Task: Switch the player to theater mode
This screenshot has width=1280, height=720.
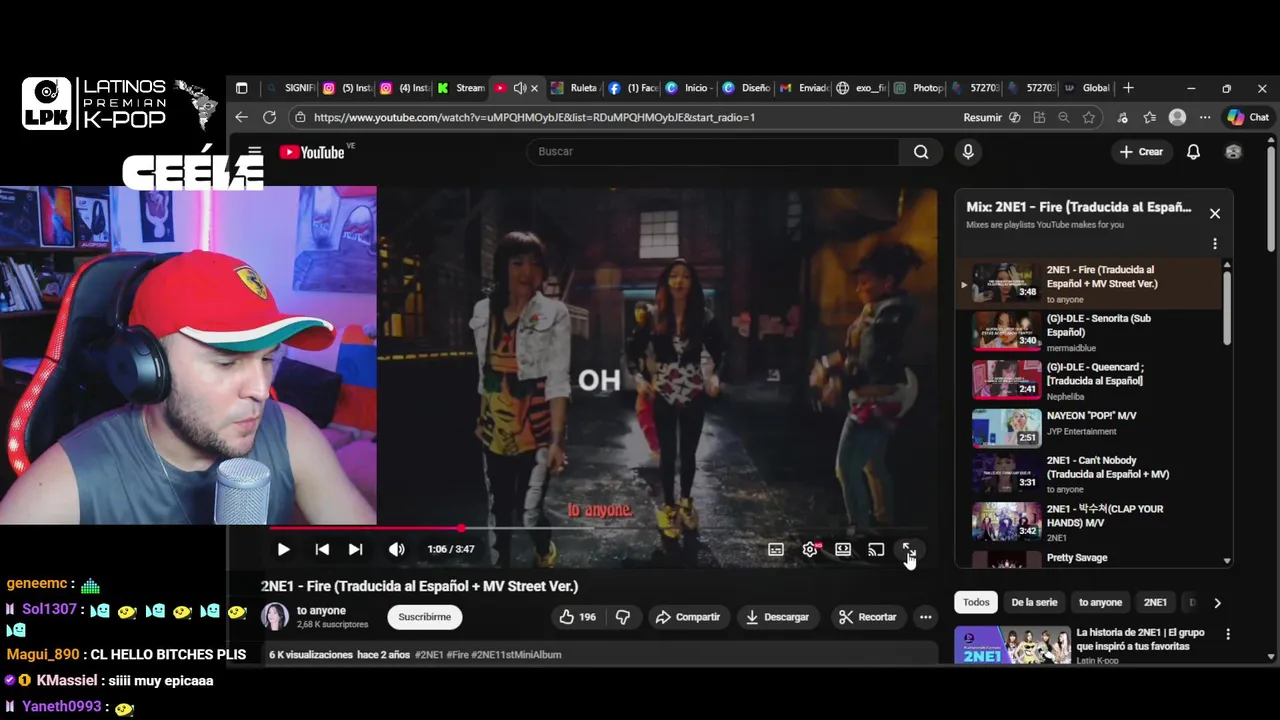Action: (843, 549)
